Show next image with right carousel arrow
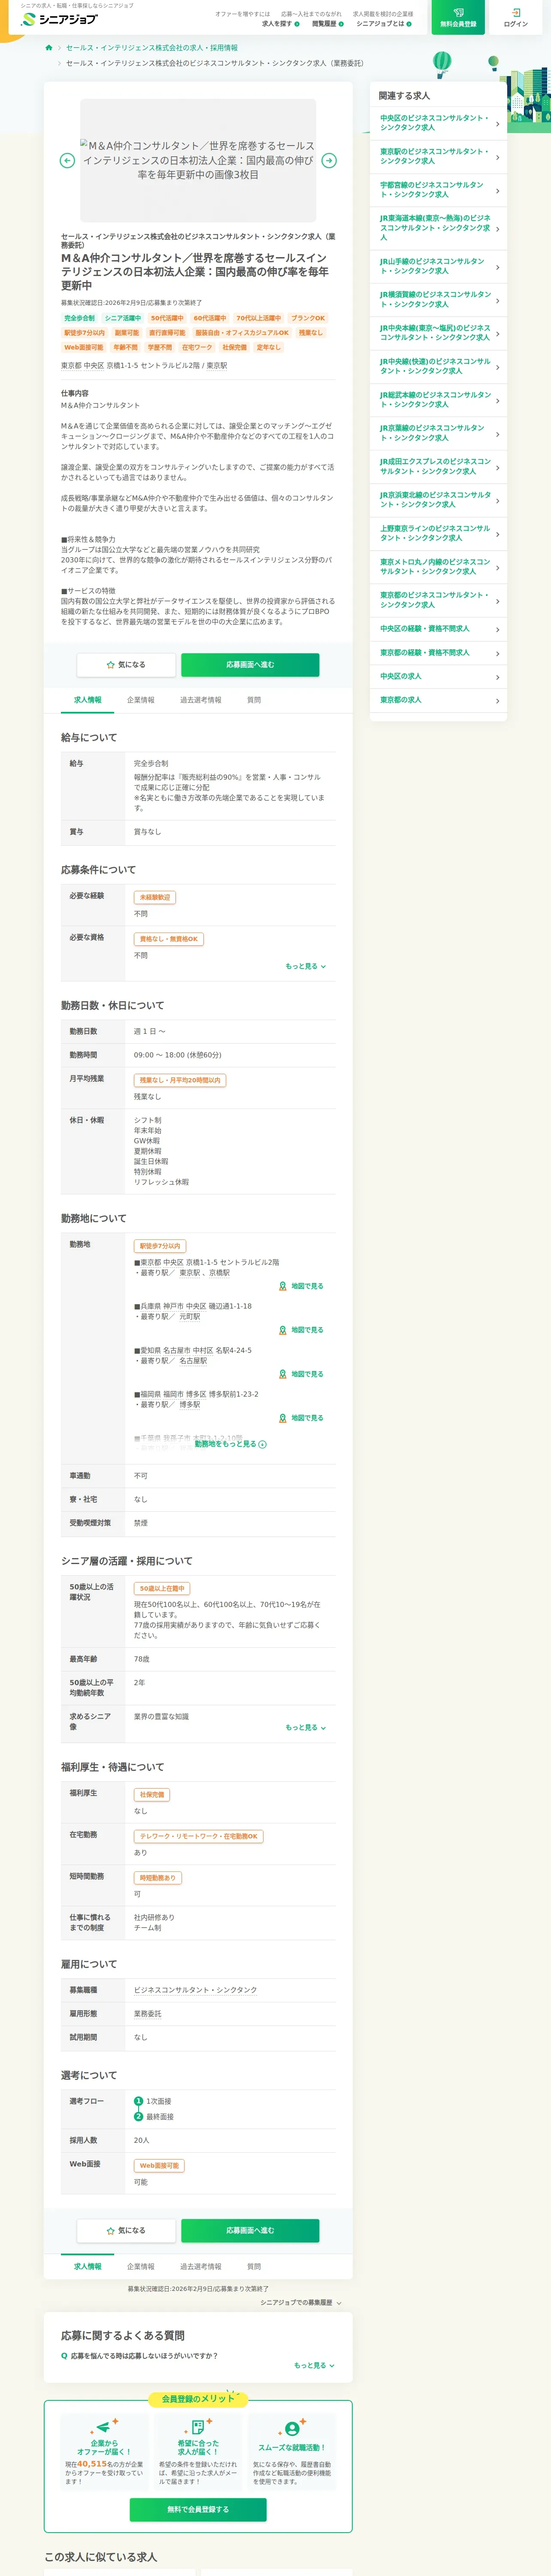The image size is (551, 2576). pyautogui.click(x=329, y=160)
